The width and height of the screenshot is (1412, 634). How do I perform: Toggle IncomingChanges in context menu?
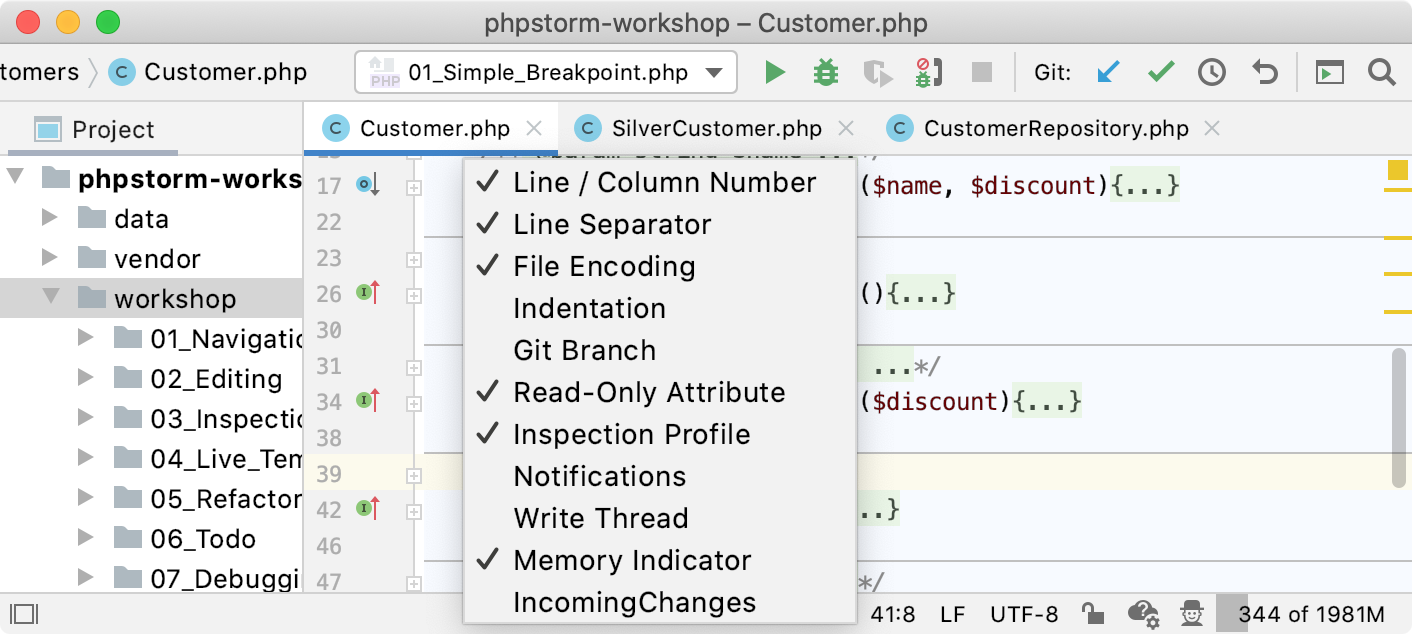click(x=660, y=602)
